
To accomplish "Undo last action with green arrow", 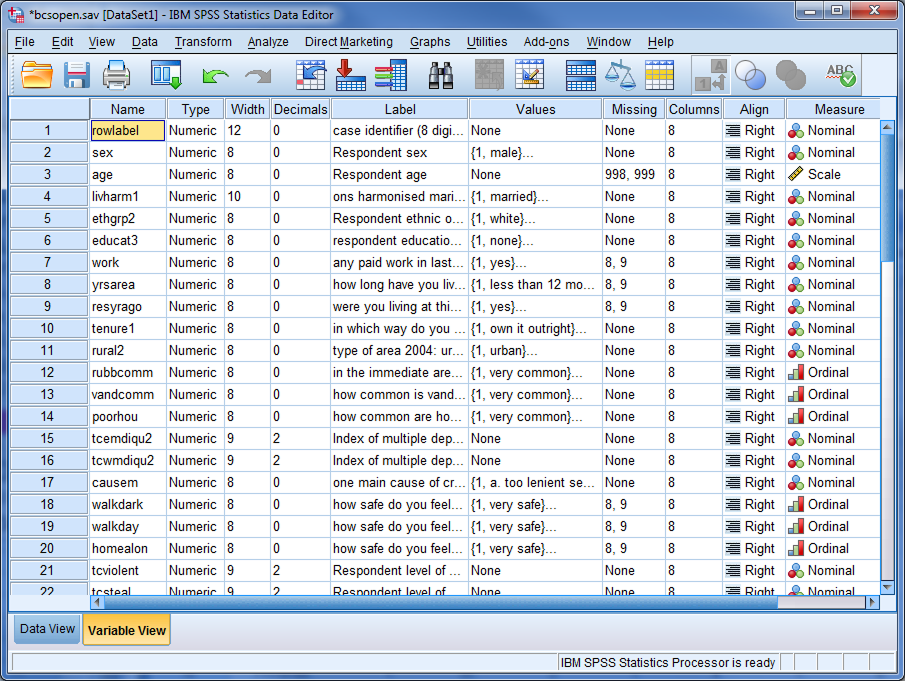I will (x=215, y=76).
